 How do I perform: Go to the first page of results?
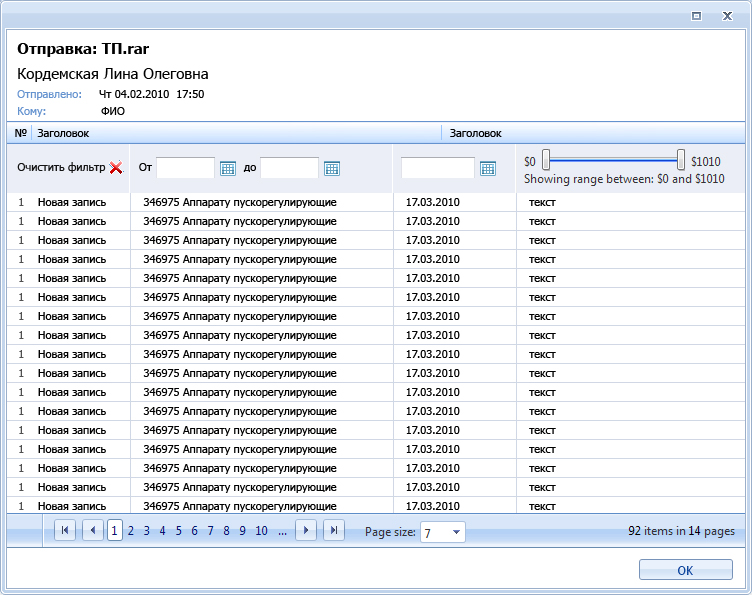coord(65,530)
